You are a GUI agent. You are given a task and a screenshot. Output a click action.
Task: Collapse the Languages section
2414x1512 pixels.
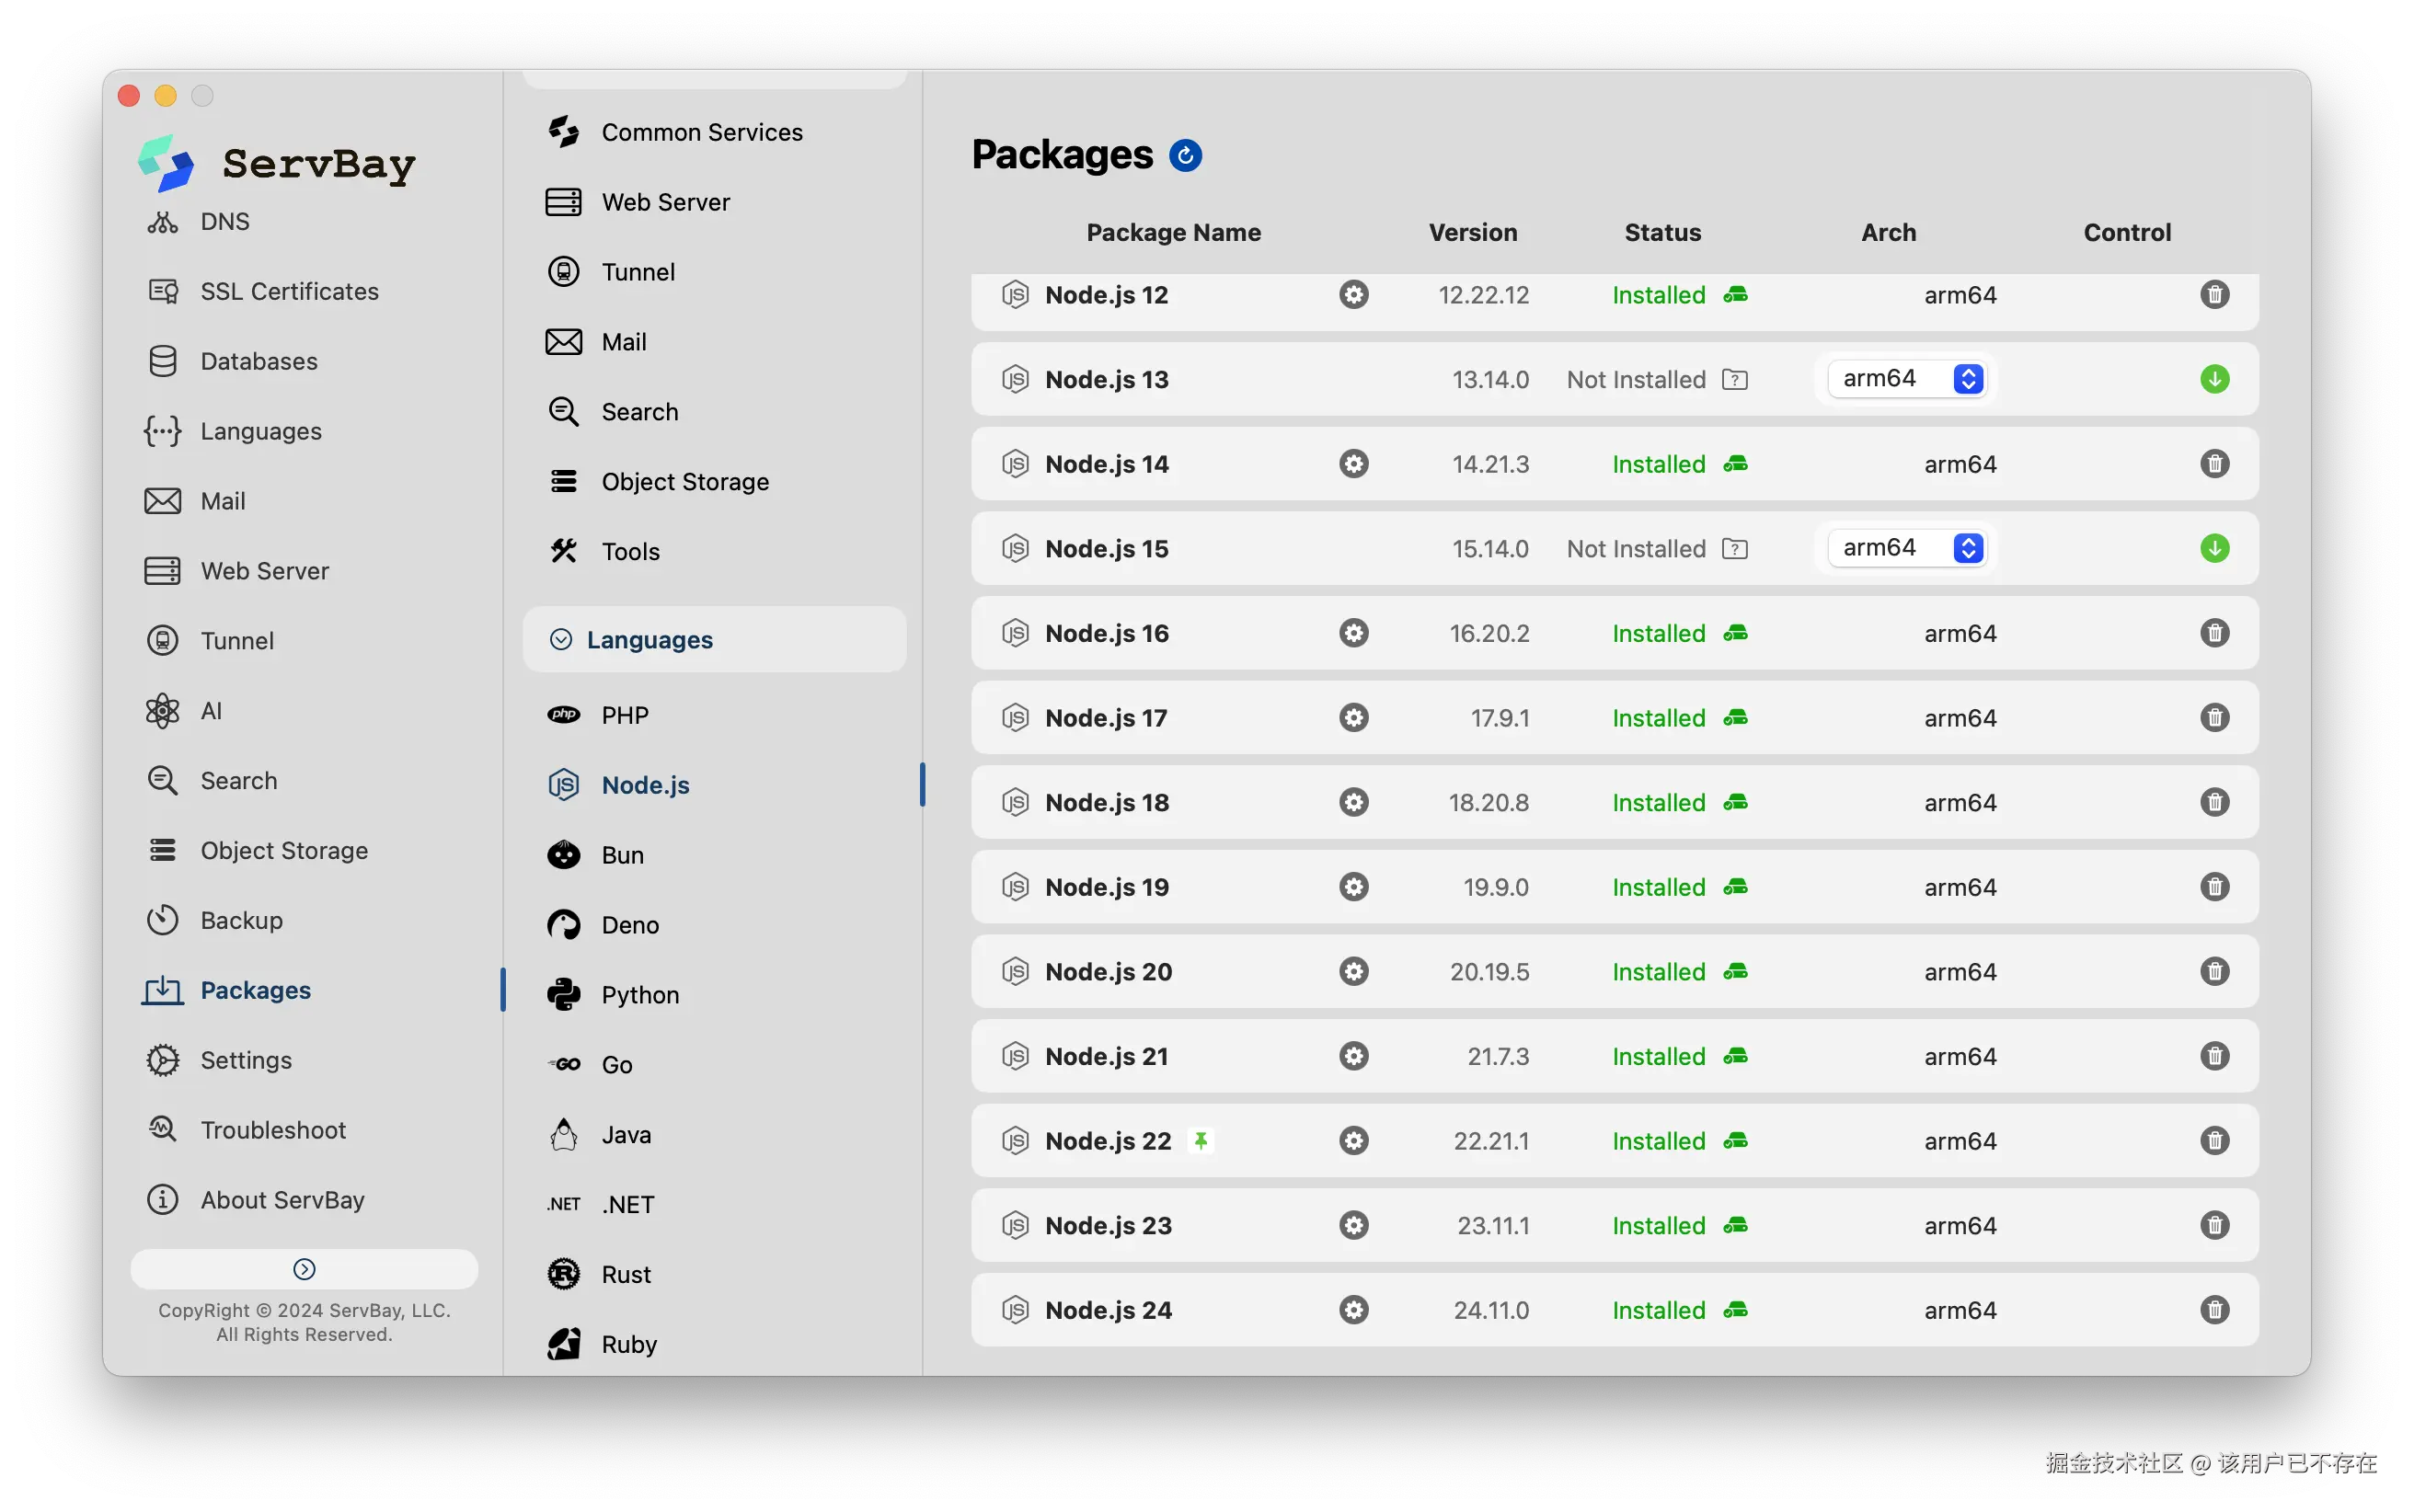coord(561,640)
